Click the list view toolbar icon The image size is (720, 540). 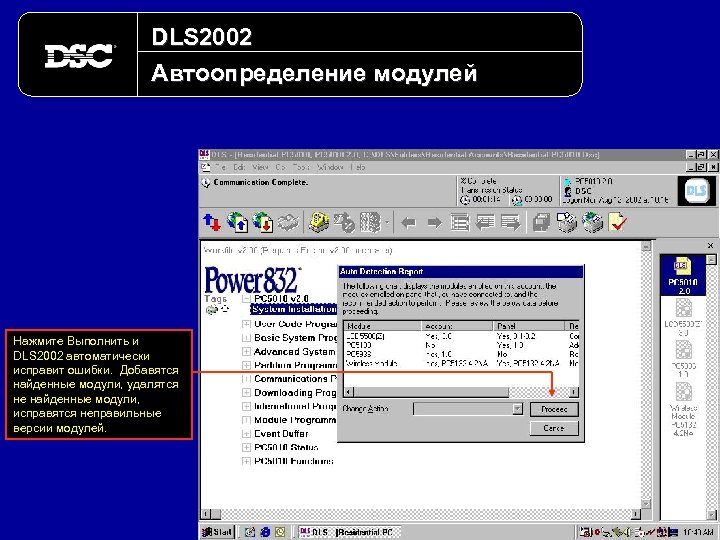pos(460,223)
